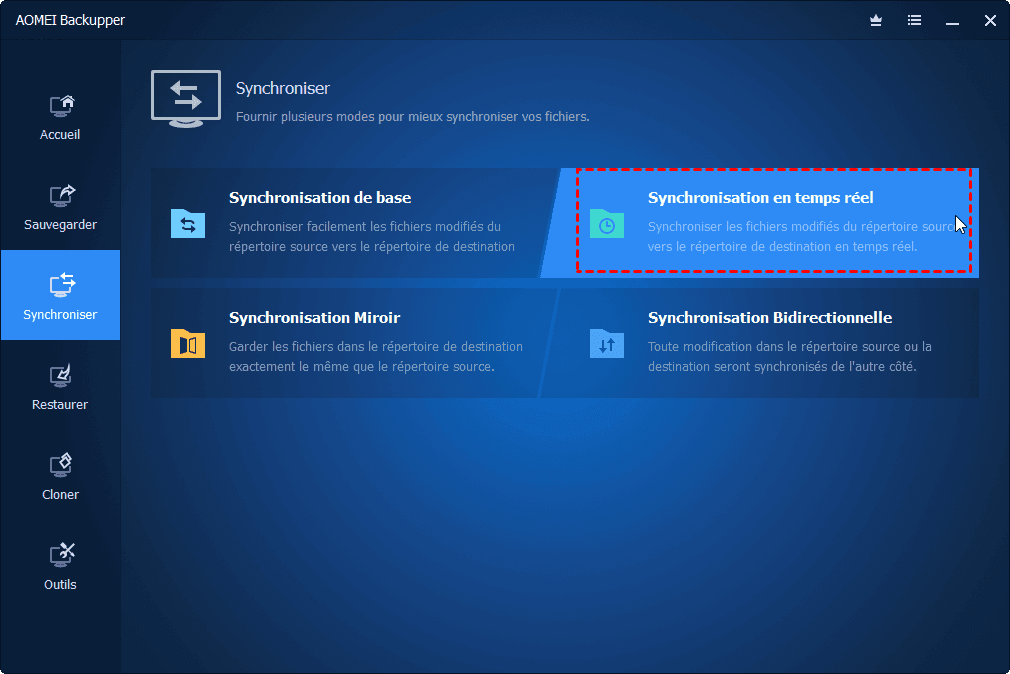This screenshot has height=674, width=1010.
Task: Click 'Toute modification dans le répertoire' description
Action: click(x=790, y=356)
